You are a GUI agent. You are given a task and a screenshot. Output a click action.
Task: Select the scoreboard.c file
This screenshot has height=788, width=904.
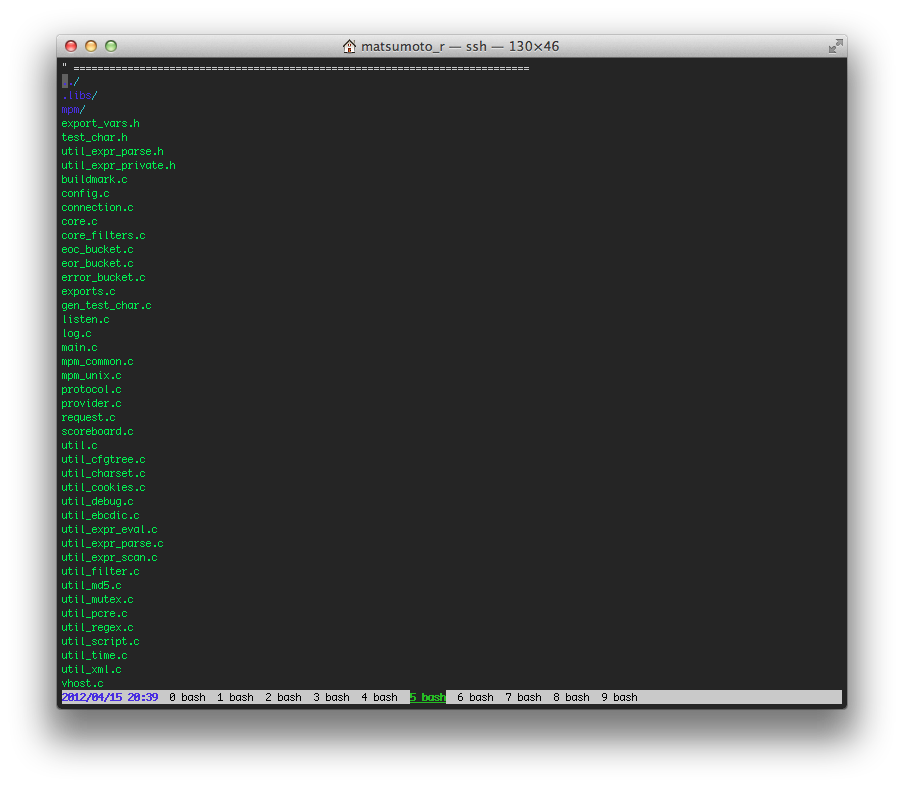pos(97,432)
